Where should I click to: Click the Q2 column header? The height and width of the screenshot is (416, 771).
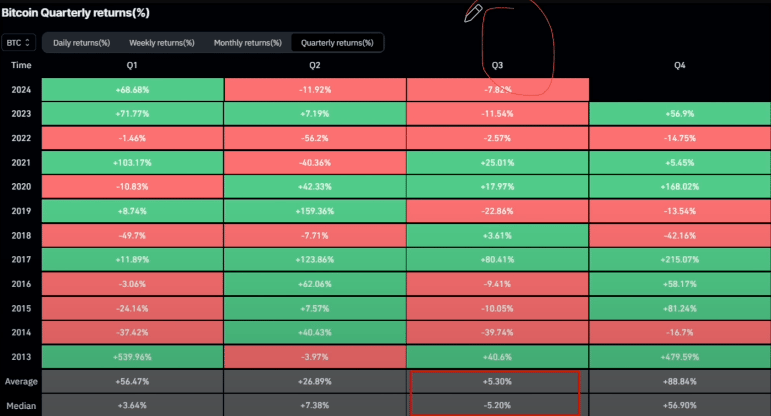[315, 65]
